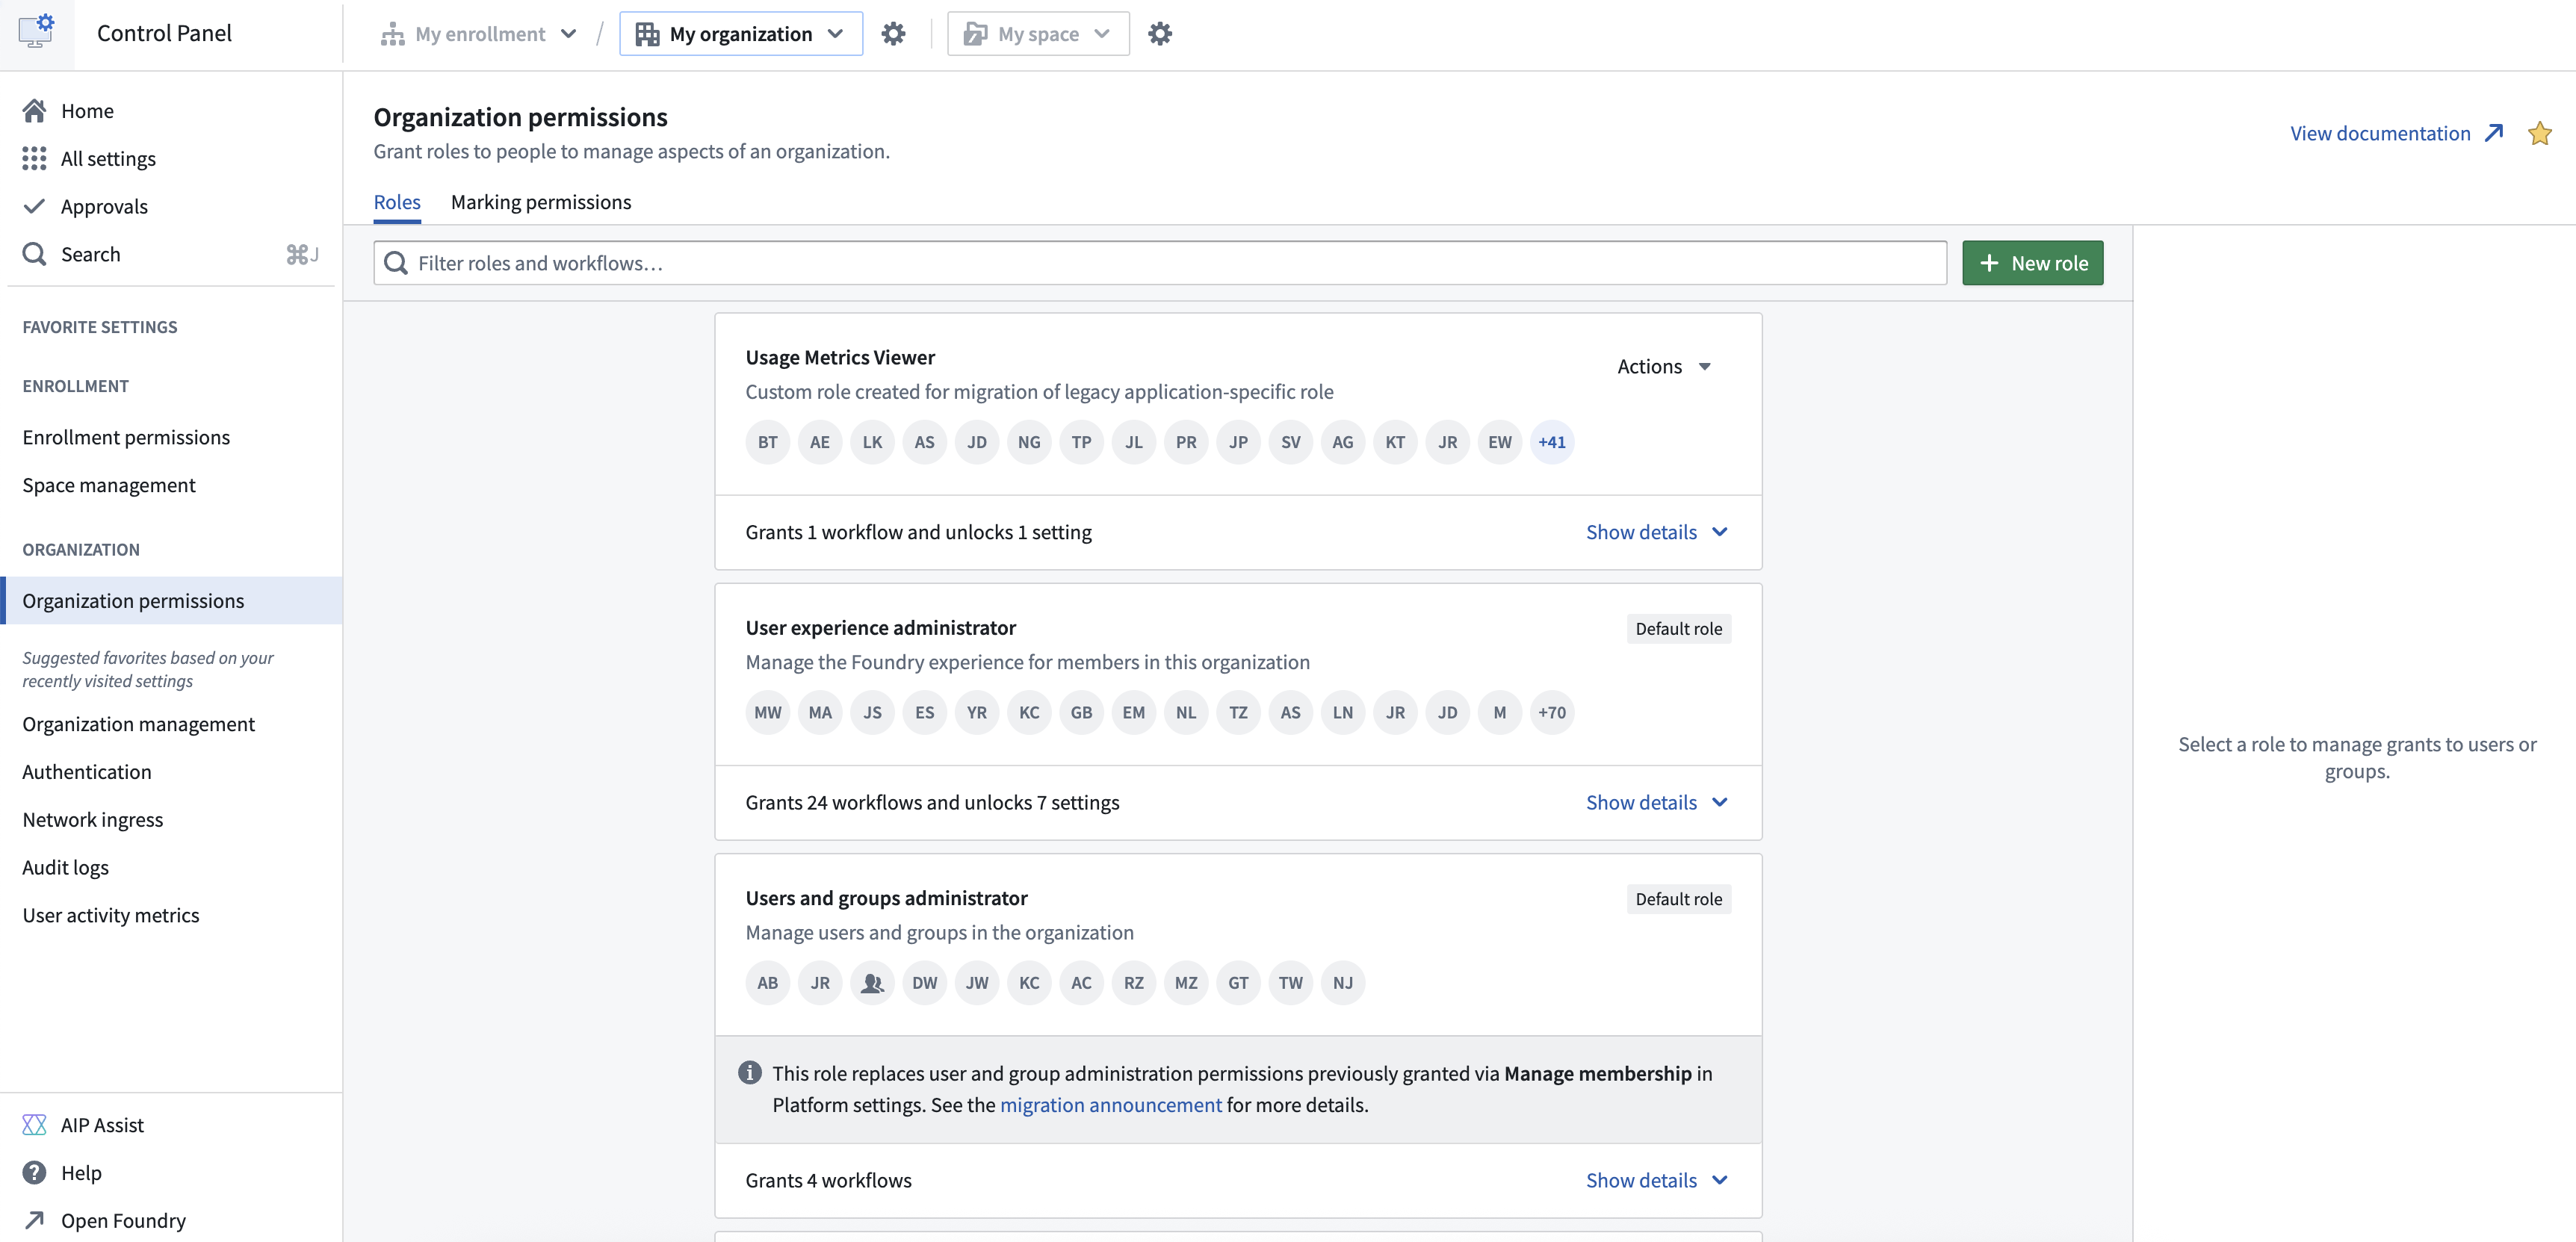
Task: Click the info icon in migration notice
Action: coord(750,1073)
